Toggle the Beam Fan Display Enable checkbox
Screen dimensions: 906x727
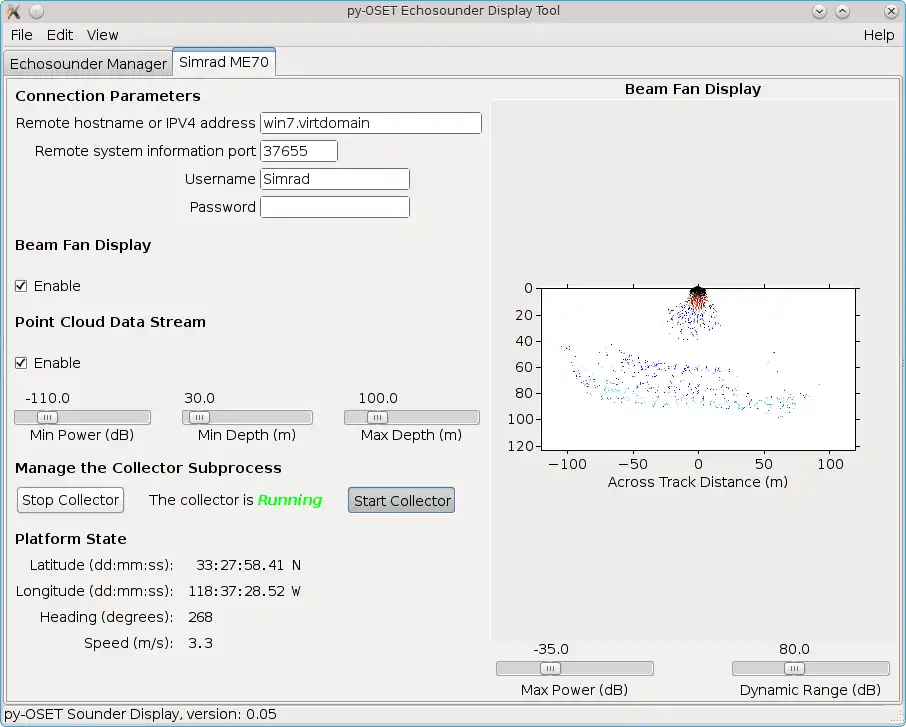coord(21,286)
